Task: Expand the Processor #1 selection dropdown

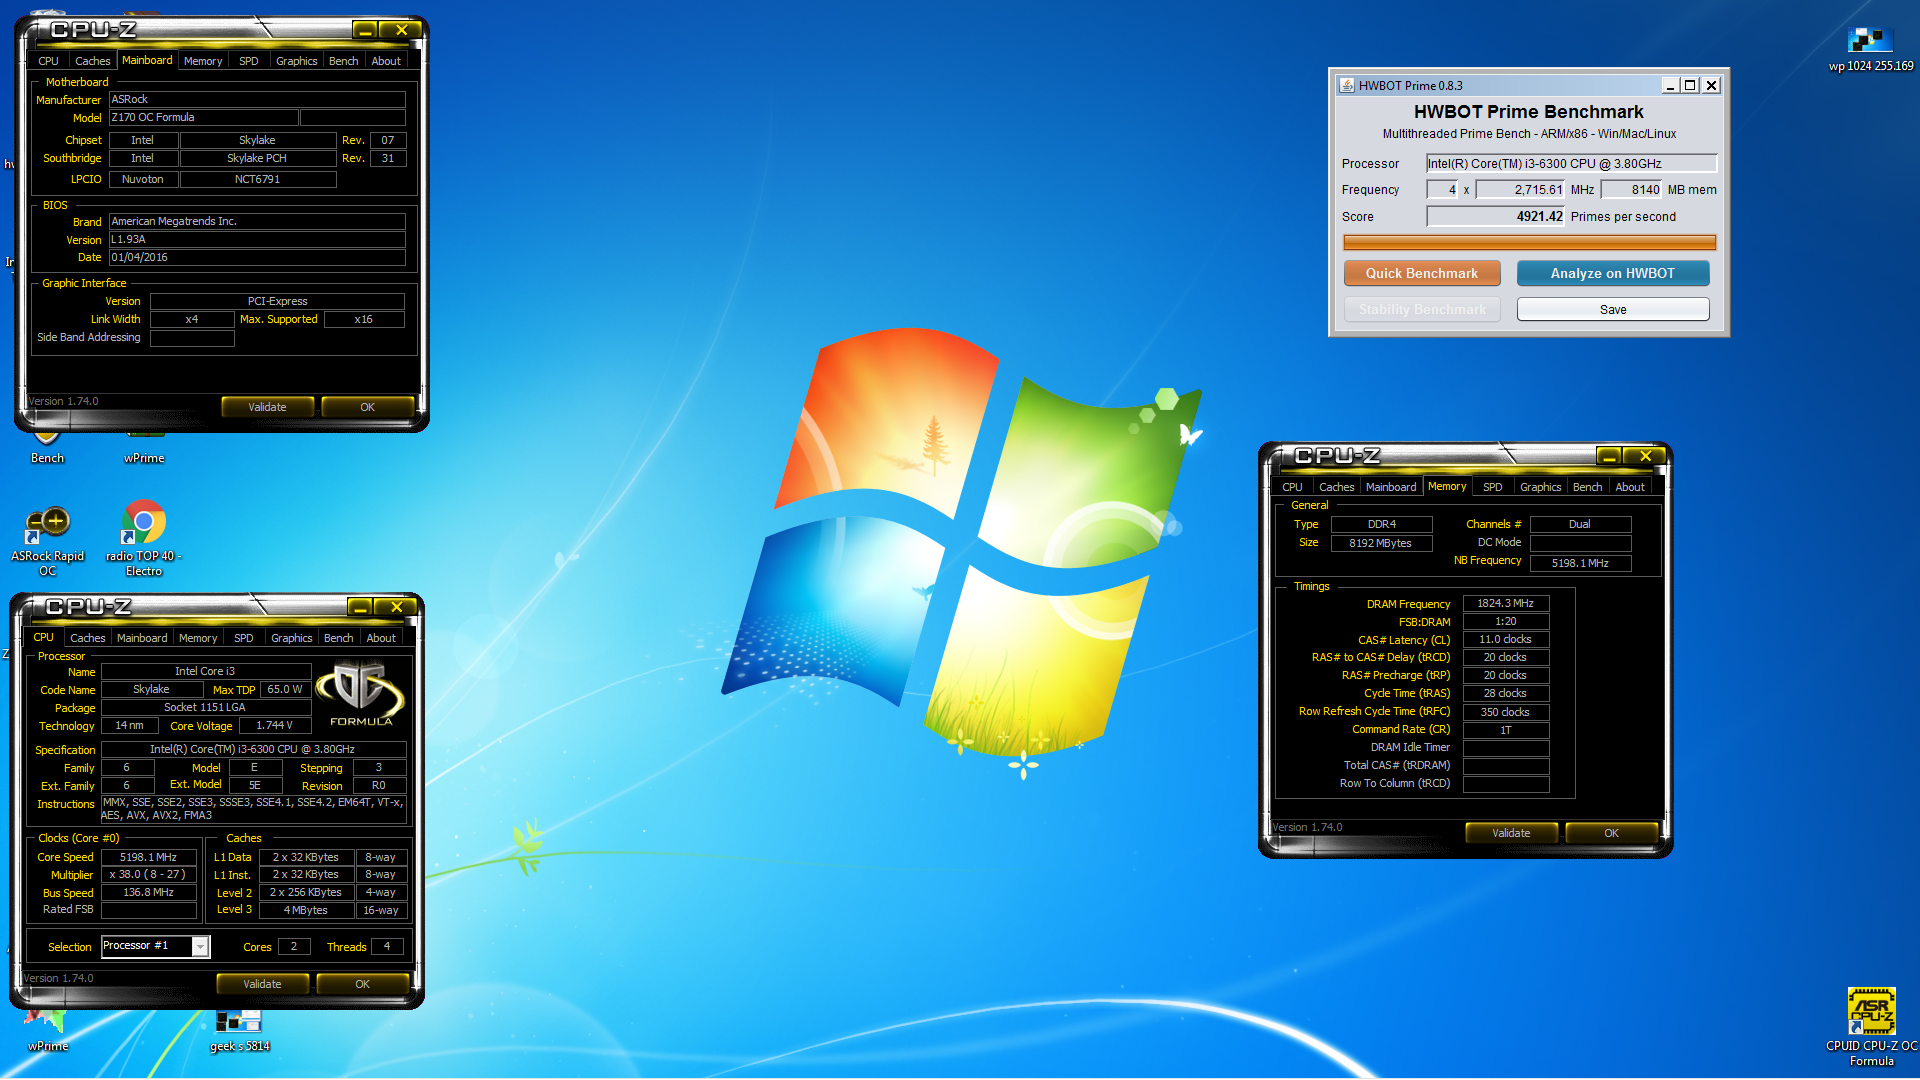Action: [x=200, y=946]
